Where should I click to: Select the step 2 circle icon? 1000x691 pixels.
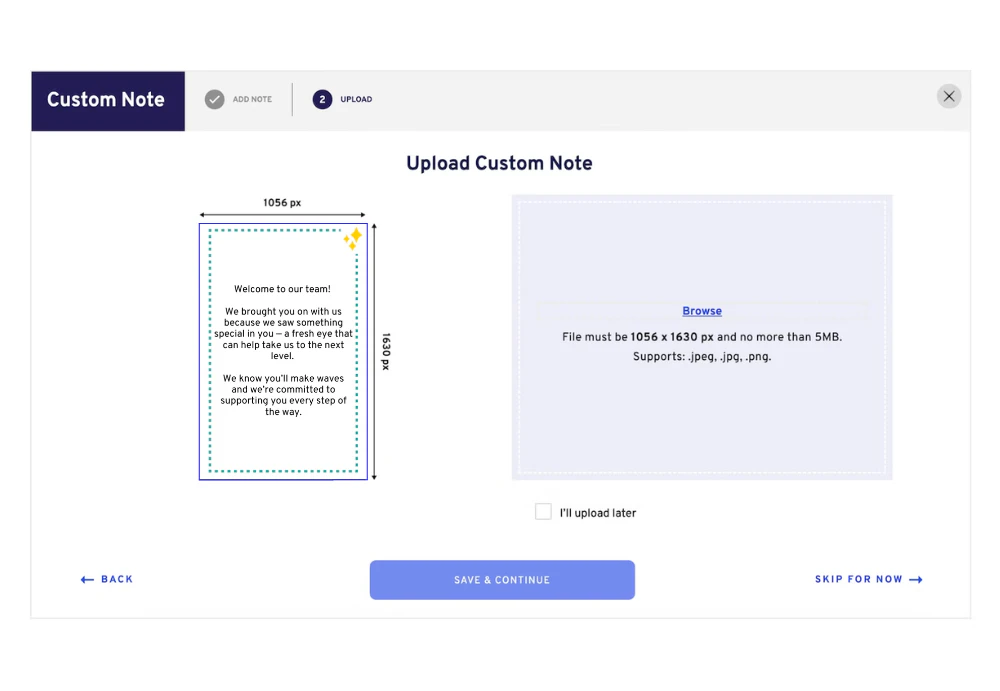pos(322,100)
